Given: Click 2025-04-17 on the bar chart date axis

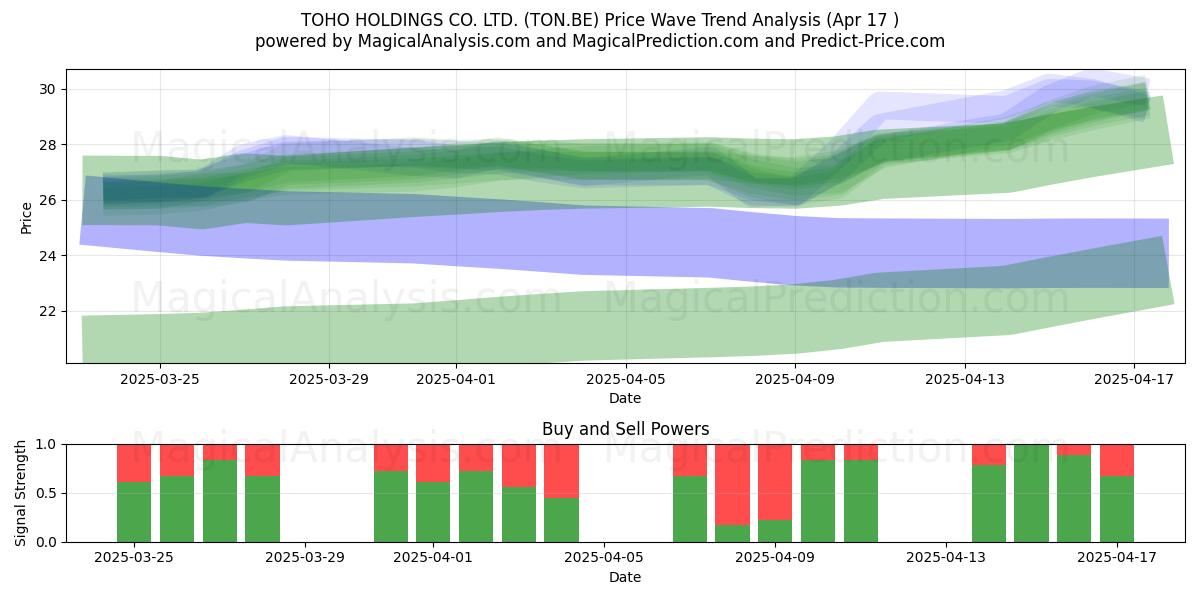Looking at the screenshot, I should point(1117,558).
